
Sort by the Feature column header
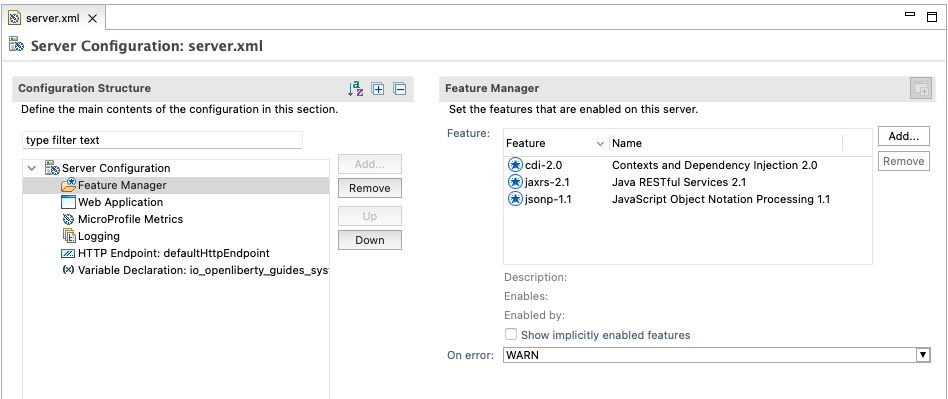[556, 143]
